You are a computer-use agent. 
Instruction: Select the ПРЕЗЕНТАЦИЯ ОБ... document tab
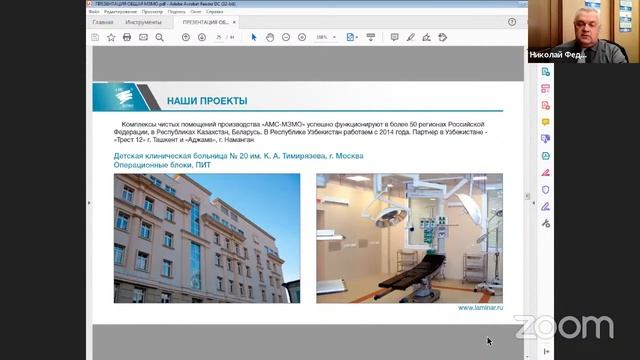pyautogui.click(x=205, y=22)
